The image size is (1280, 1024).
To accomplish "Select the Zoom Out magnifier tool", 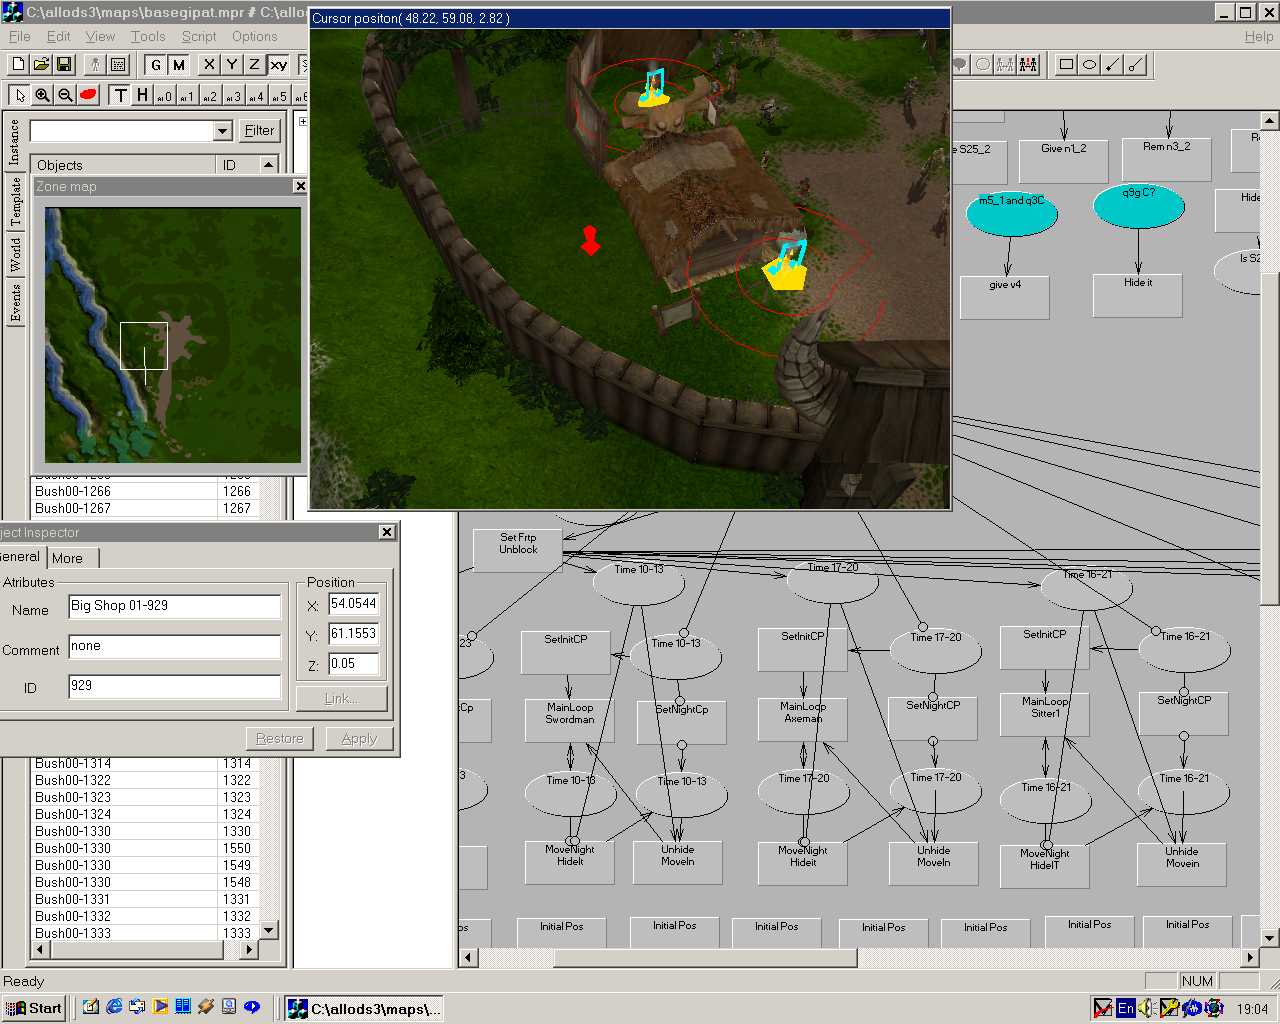I will click(x=65, y=95).
